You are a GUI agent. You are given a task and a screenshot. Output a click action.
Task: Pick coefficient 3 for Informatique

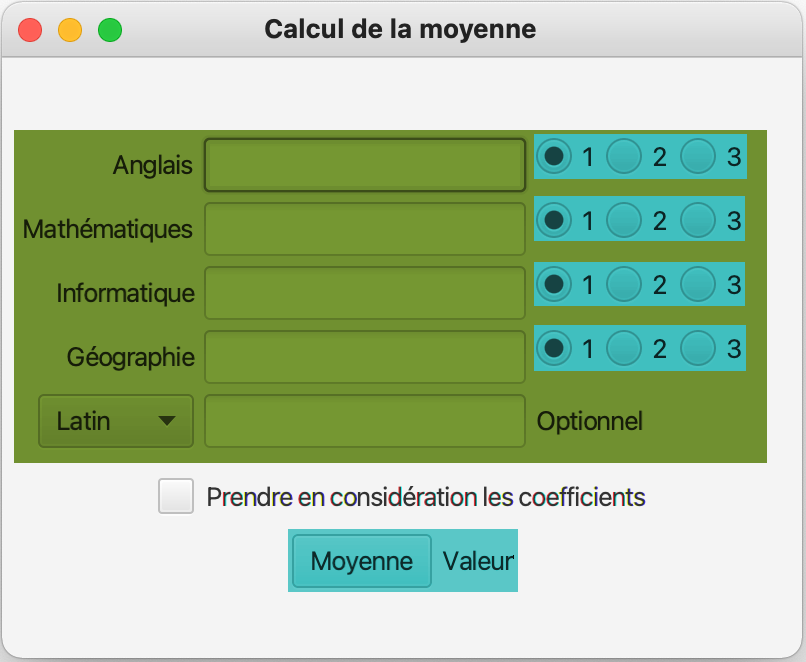point(698,284)
